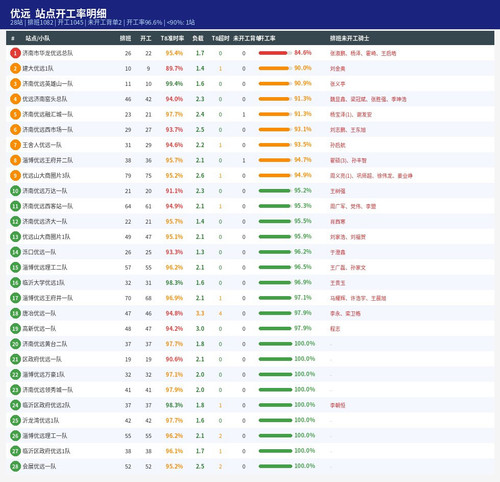Click the 负载 column header

pyautogui.click(x=198, y=38)
